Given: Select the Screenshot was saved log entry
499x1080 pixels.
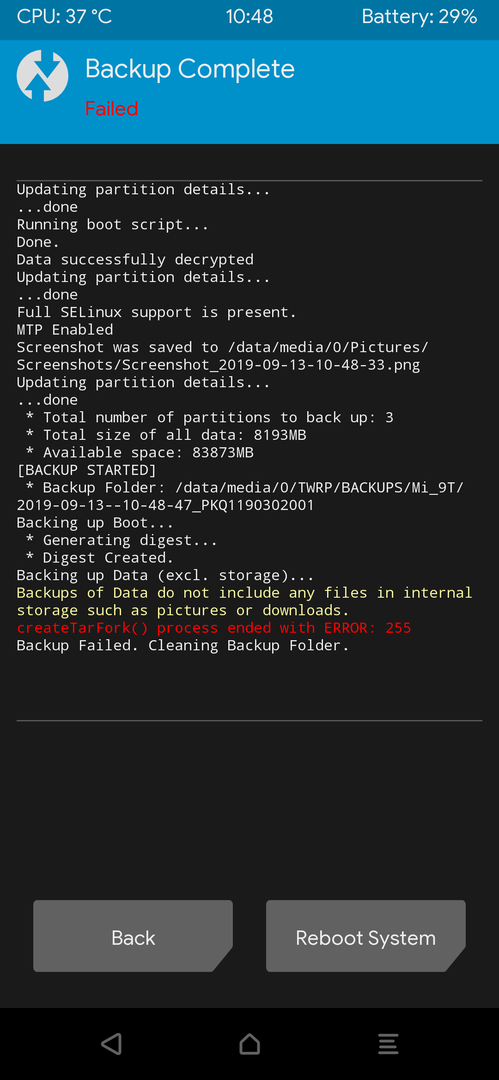Looking at the screenshot, I should pyautogui.click(x=223, y=356).
